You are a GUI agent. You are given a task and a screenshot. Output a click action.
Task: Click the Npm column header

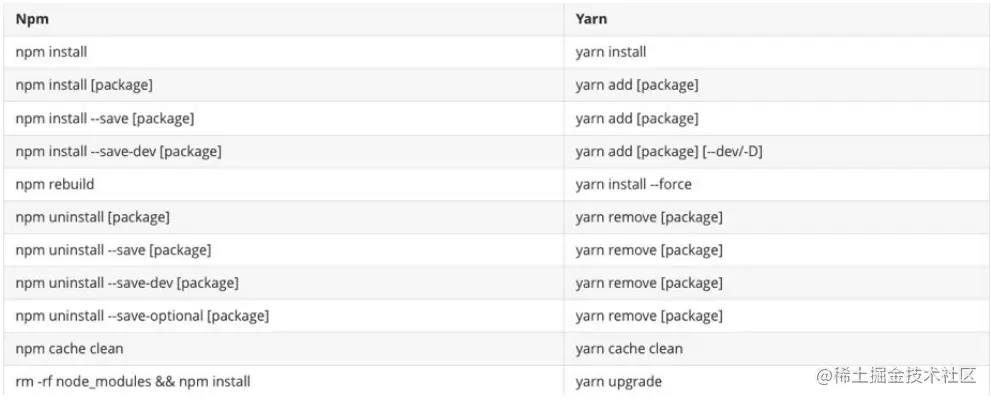[x=33, y=18]
